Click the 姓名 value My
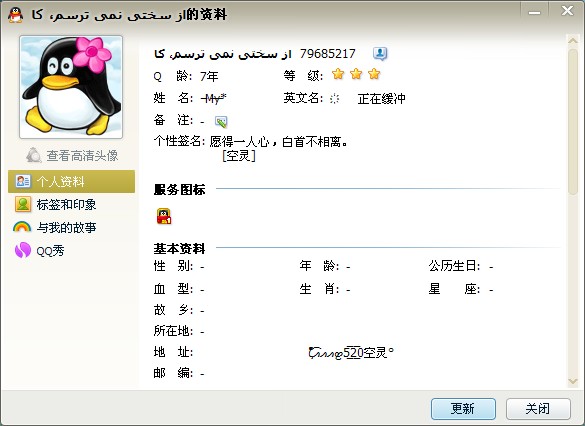 pyautogui.click(x=213, y=98)
